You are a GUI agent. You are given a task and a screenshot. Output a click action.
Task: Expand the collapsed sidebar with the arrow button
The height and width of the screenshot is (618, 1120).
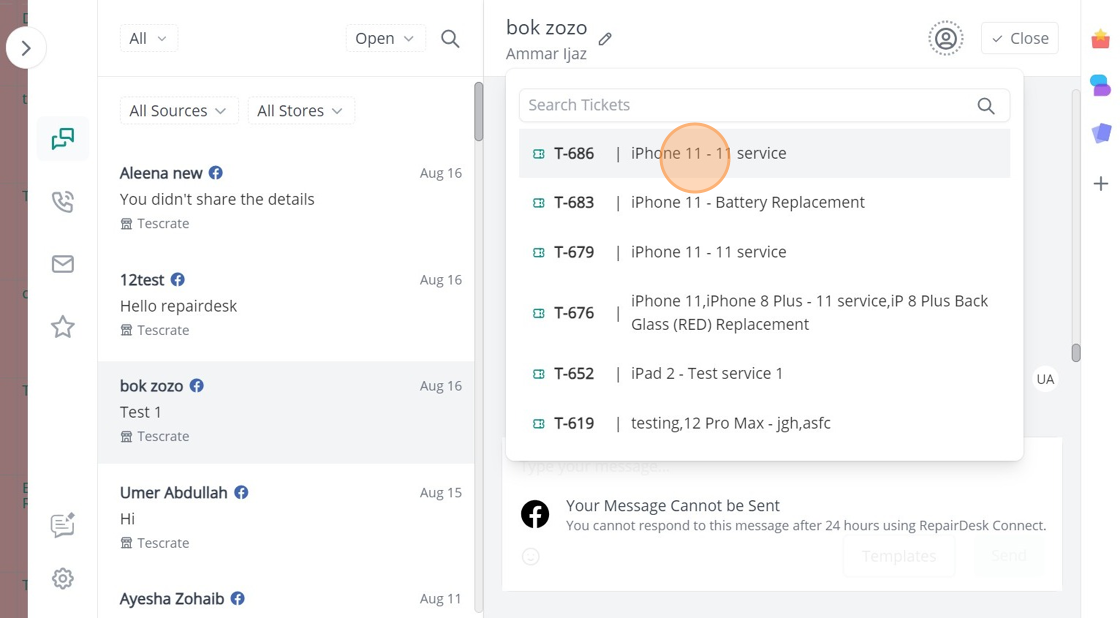point(26,48)
